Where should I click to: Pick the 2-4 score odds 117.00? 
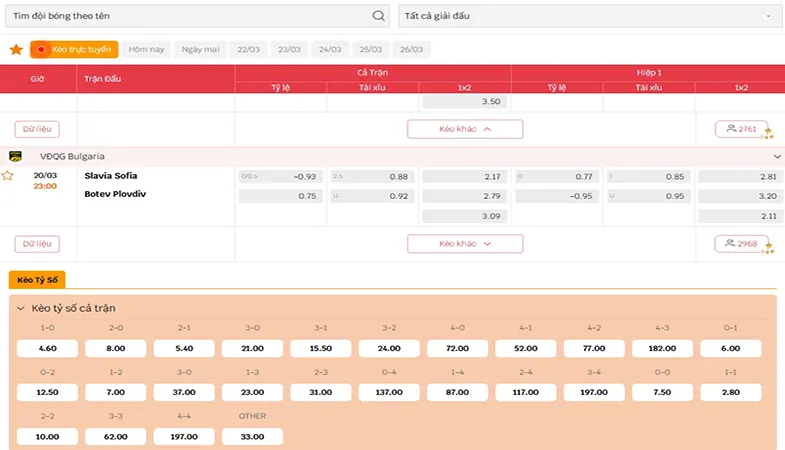526,392
